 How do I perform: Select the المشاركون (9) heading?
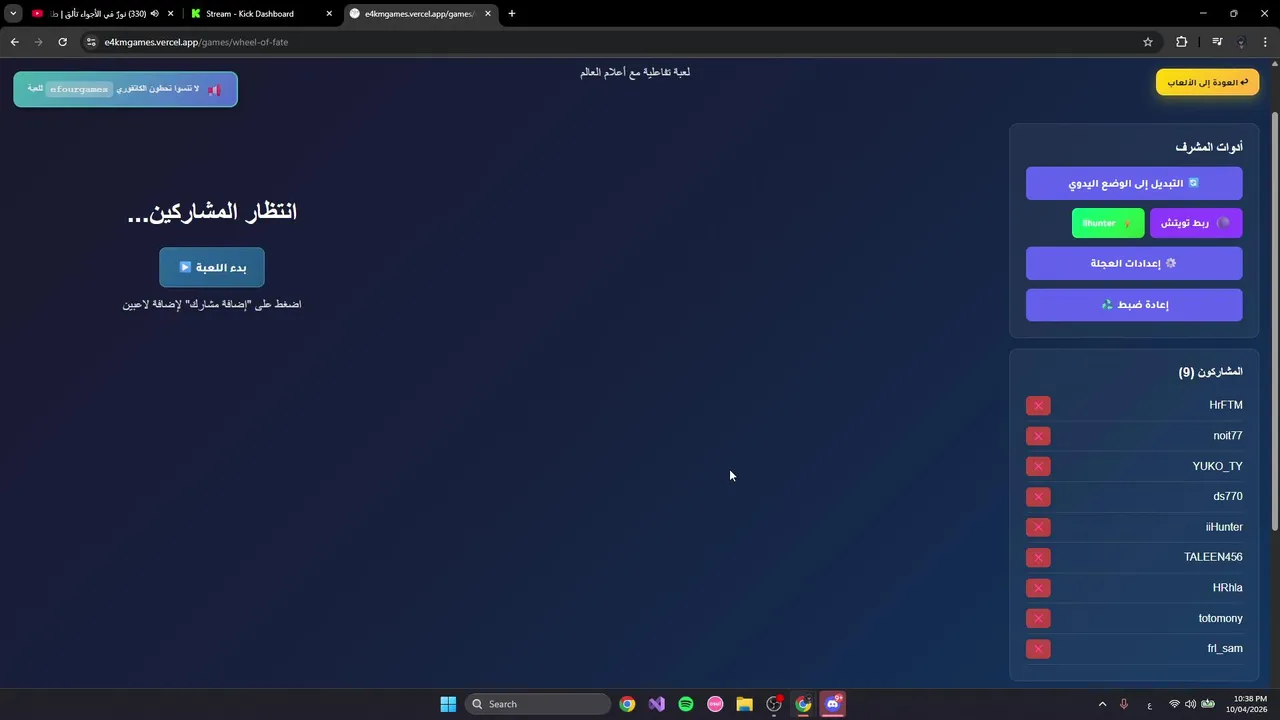[x=1210, y=372]
